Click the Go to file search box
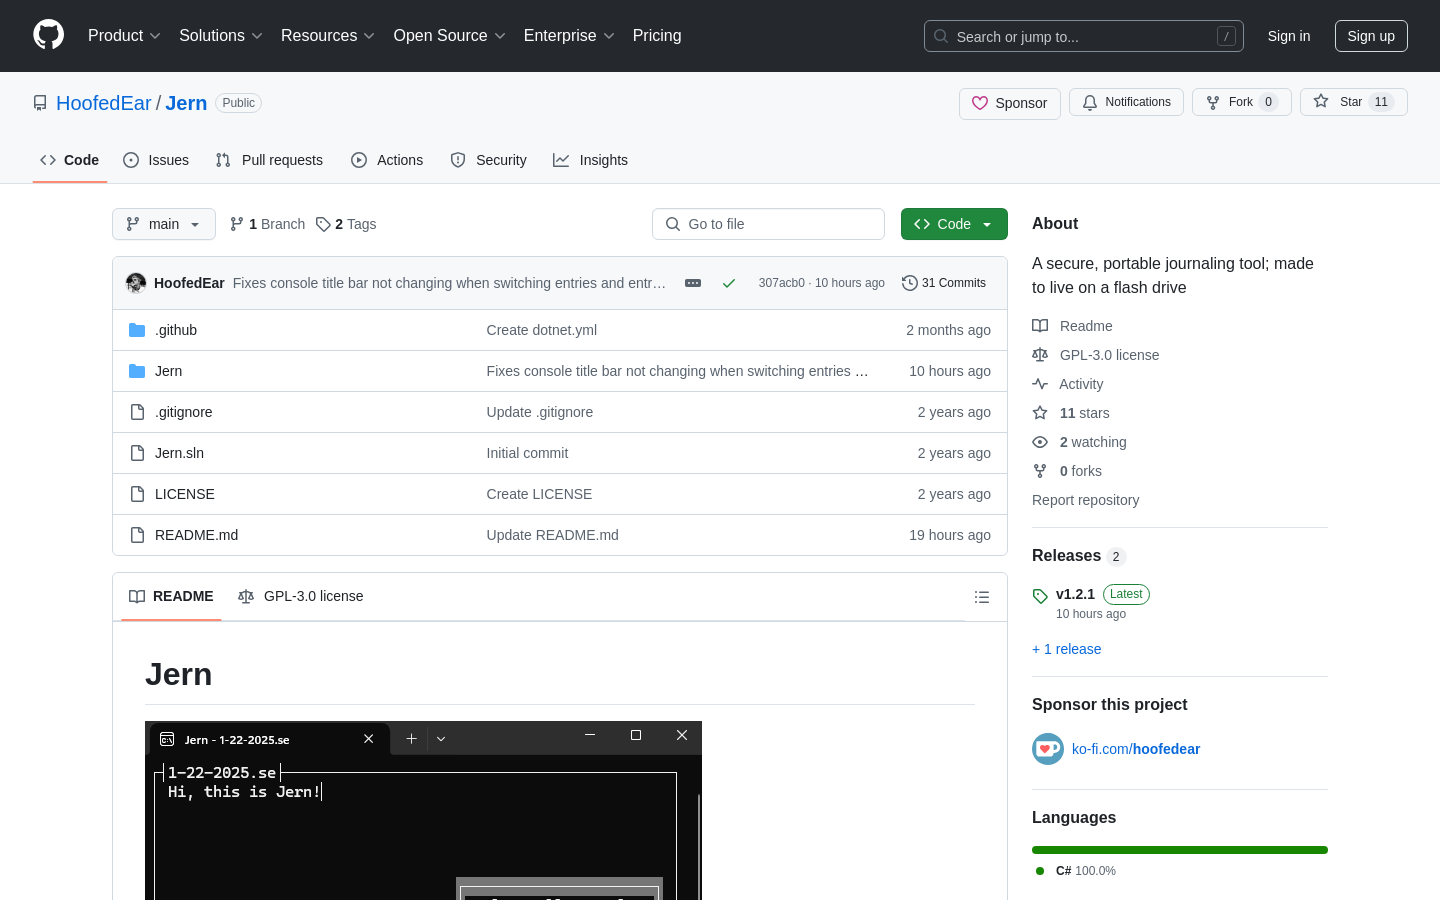The width and height of the screenshot is (1440, 900). [x=768, y=224]
